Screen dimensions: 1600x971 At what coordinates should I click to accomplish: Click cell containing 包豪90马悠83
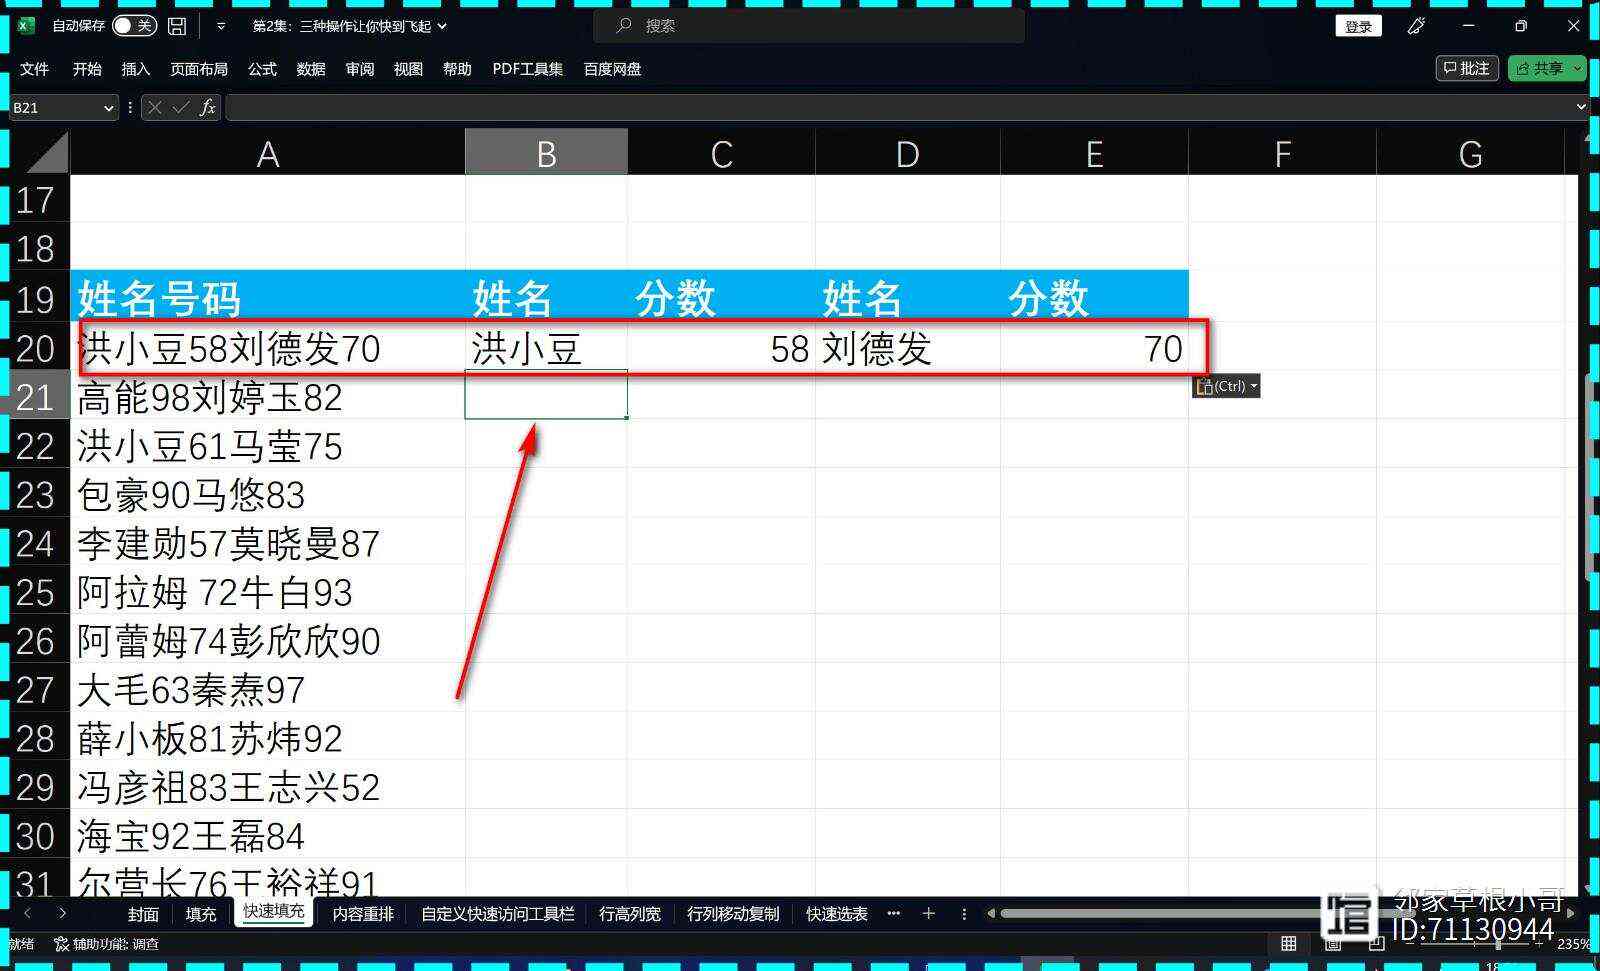(x=267, y=494)
